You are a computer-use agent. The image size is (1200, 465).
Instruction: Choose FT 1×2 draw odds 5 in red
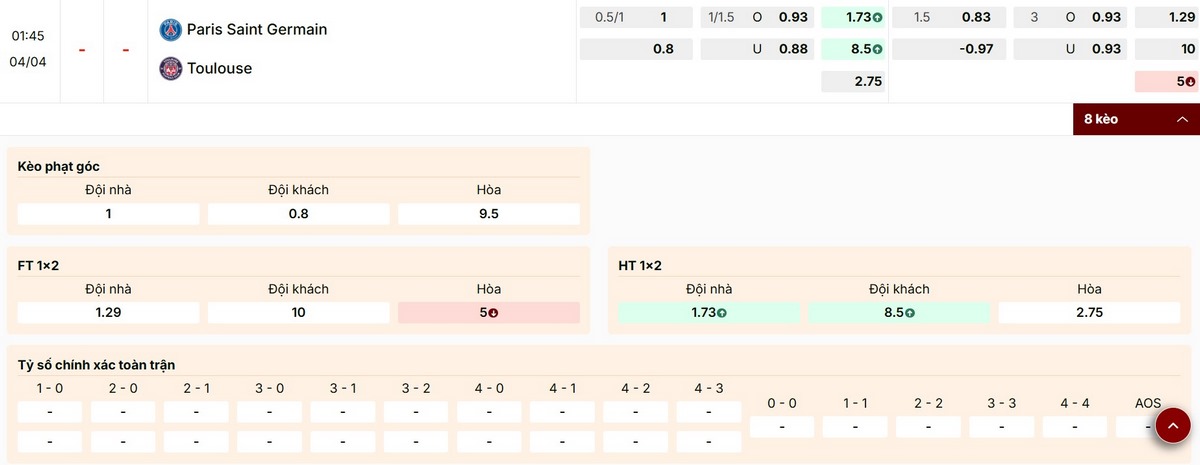click(x=488, y=312)
